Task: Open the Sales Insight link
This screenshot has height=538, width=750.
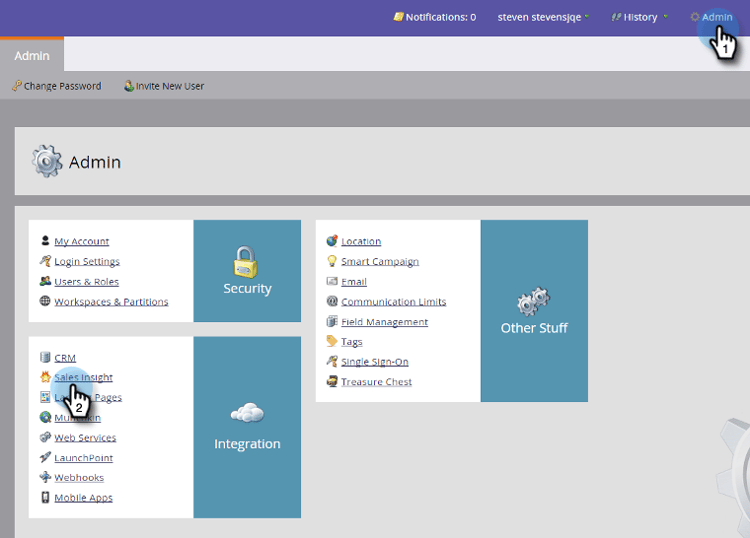Action: tap(84, 377)
